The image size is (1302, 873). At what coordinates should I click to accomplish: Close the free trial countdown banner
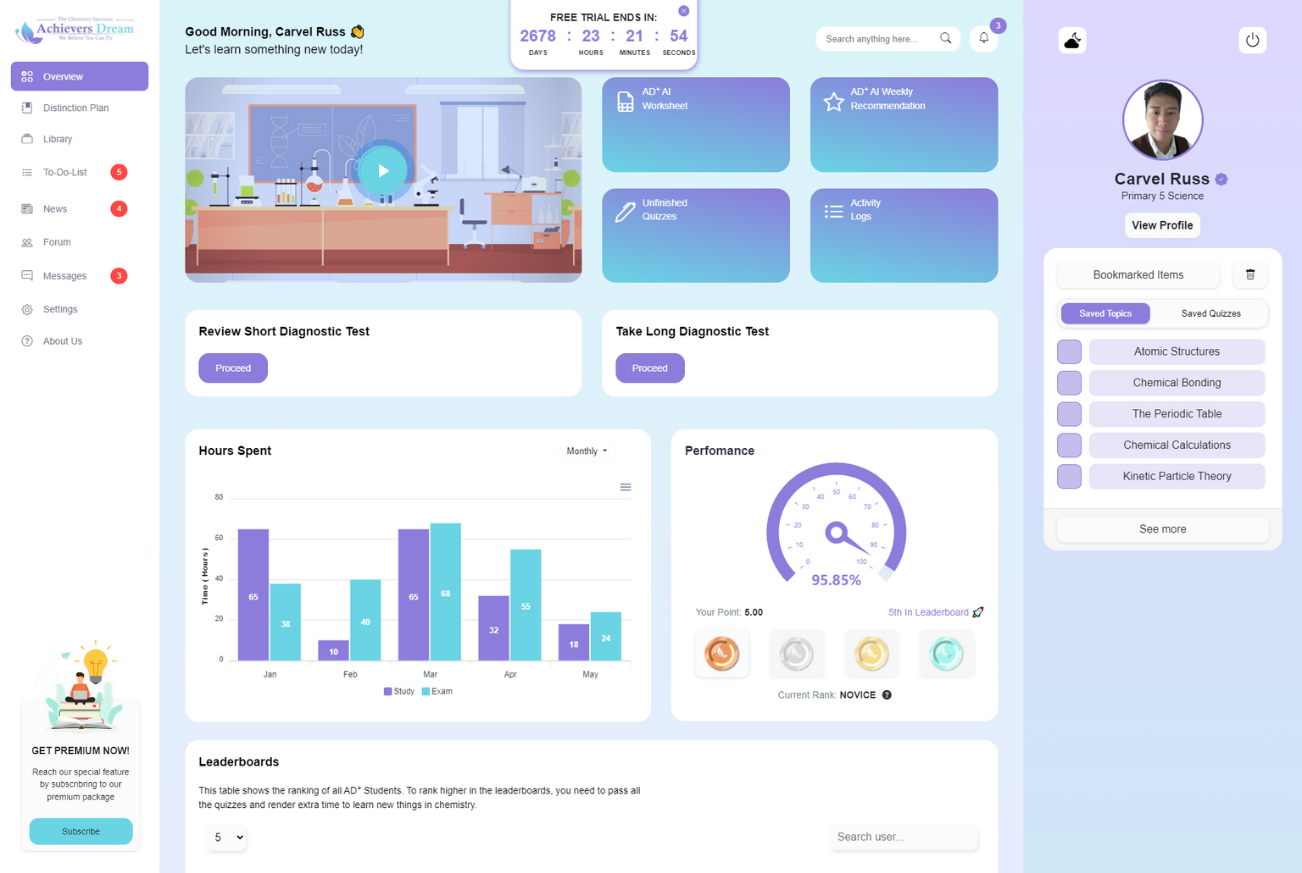(683, 11)
